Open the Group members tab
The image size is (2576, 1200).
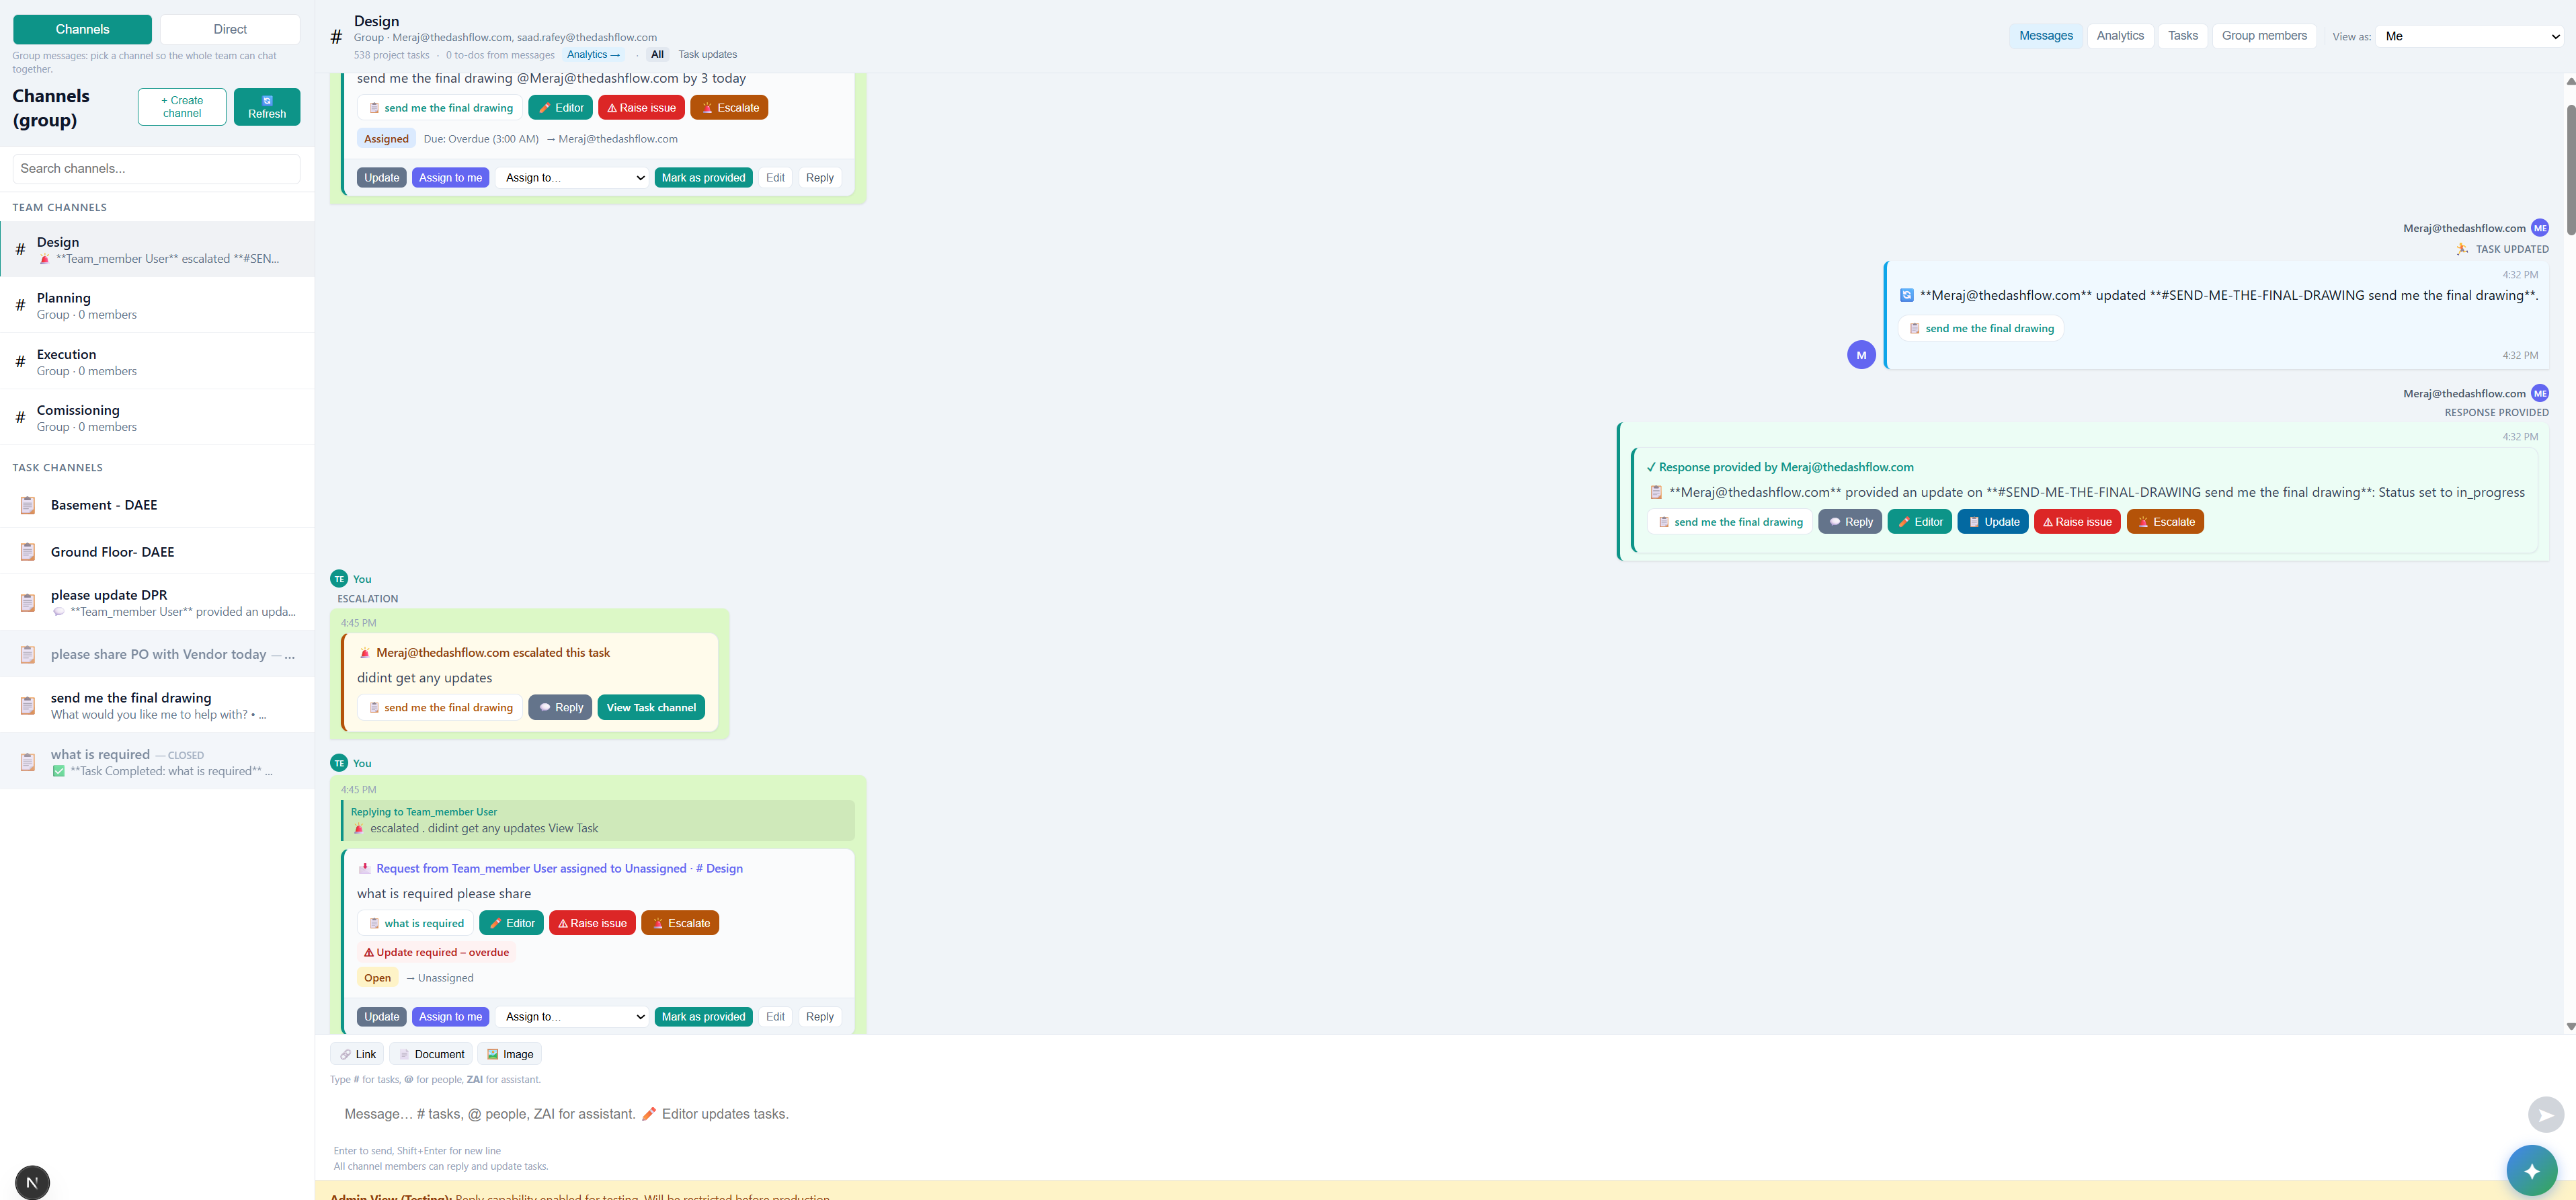(x=2264, y=35)
